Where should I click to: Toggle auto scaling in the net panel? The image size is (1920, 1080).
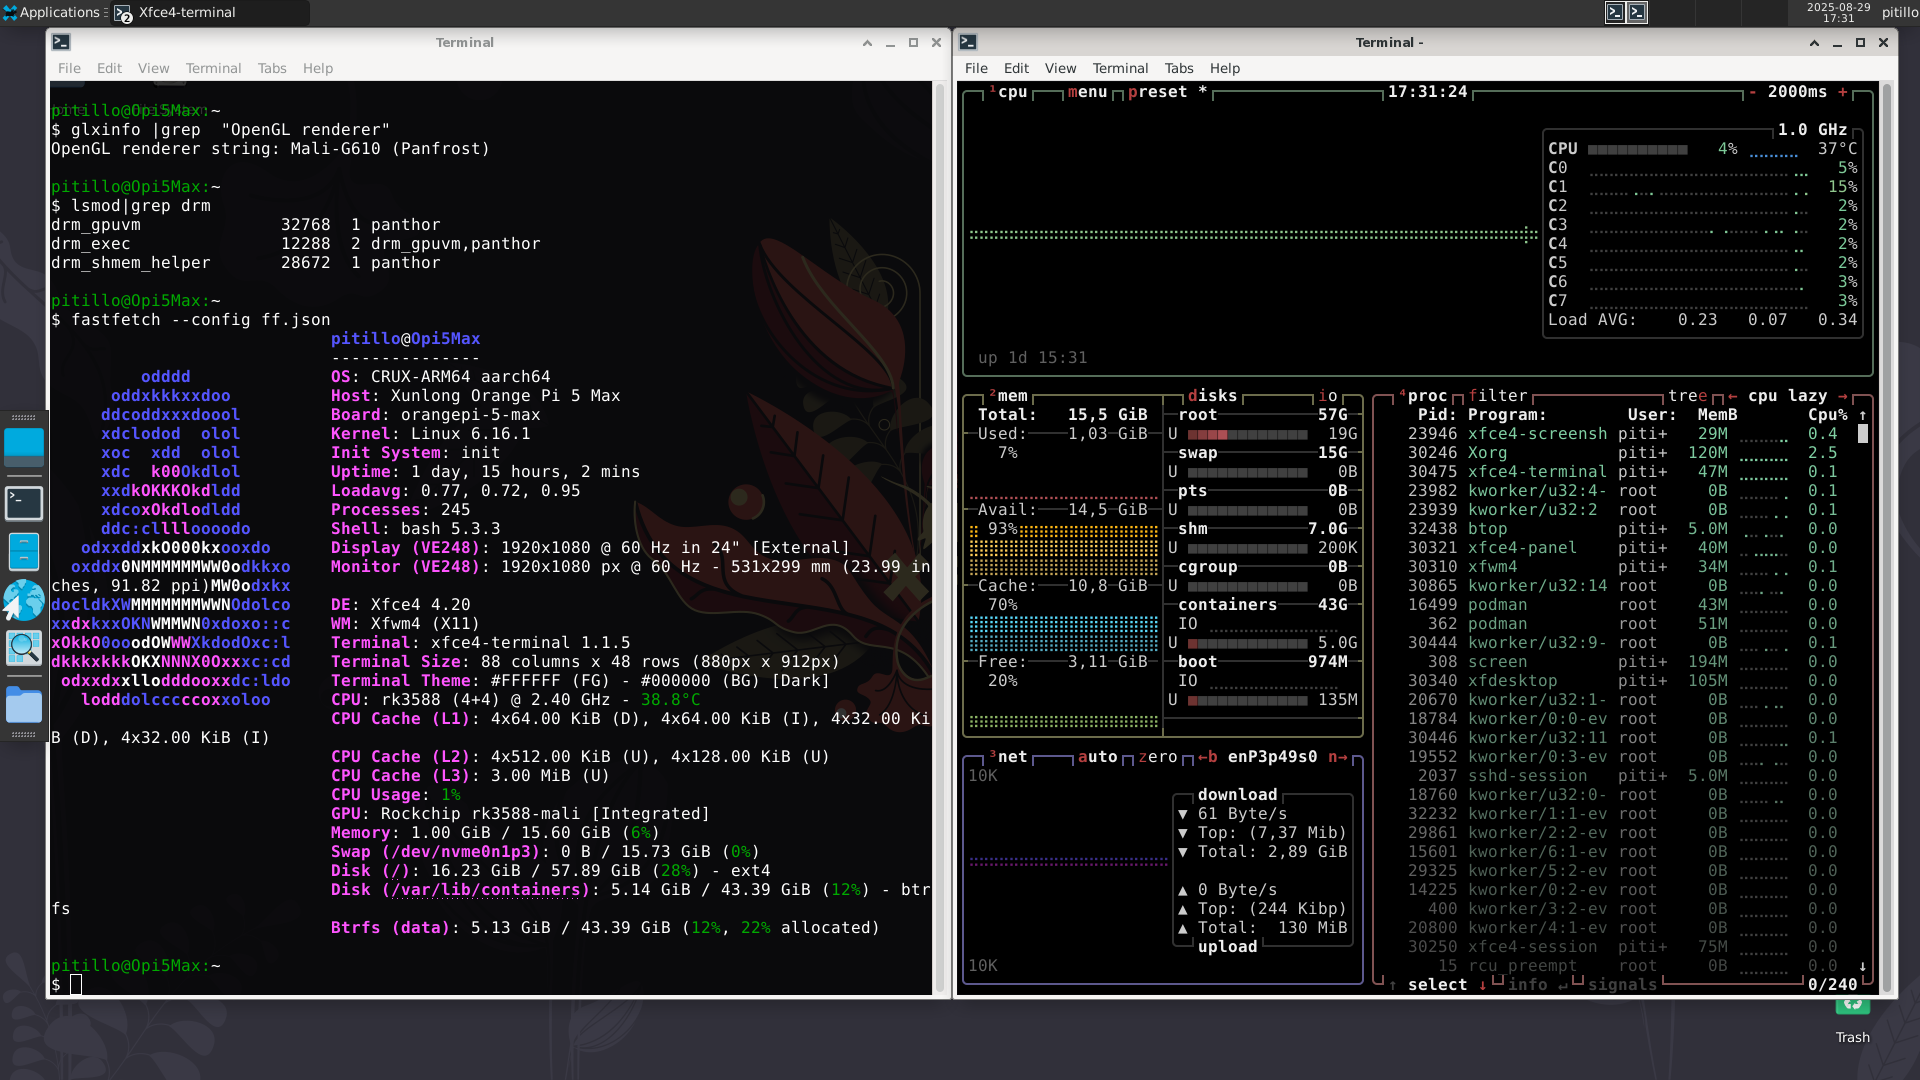click(x=1098, y=757)
